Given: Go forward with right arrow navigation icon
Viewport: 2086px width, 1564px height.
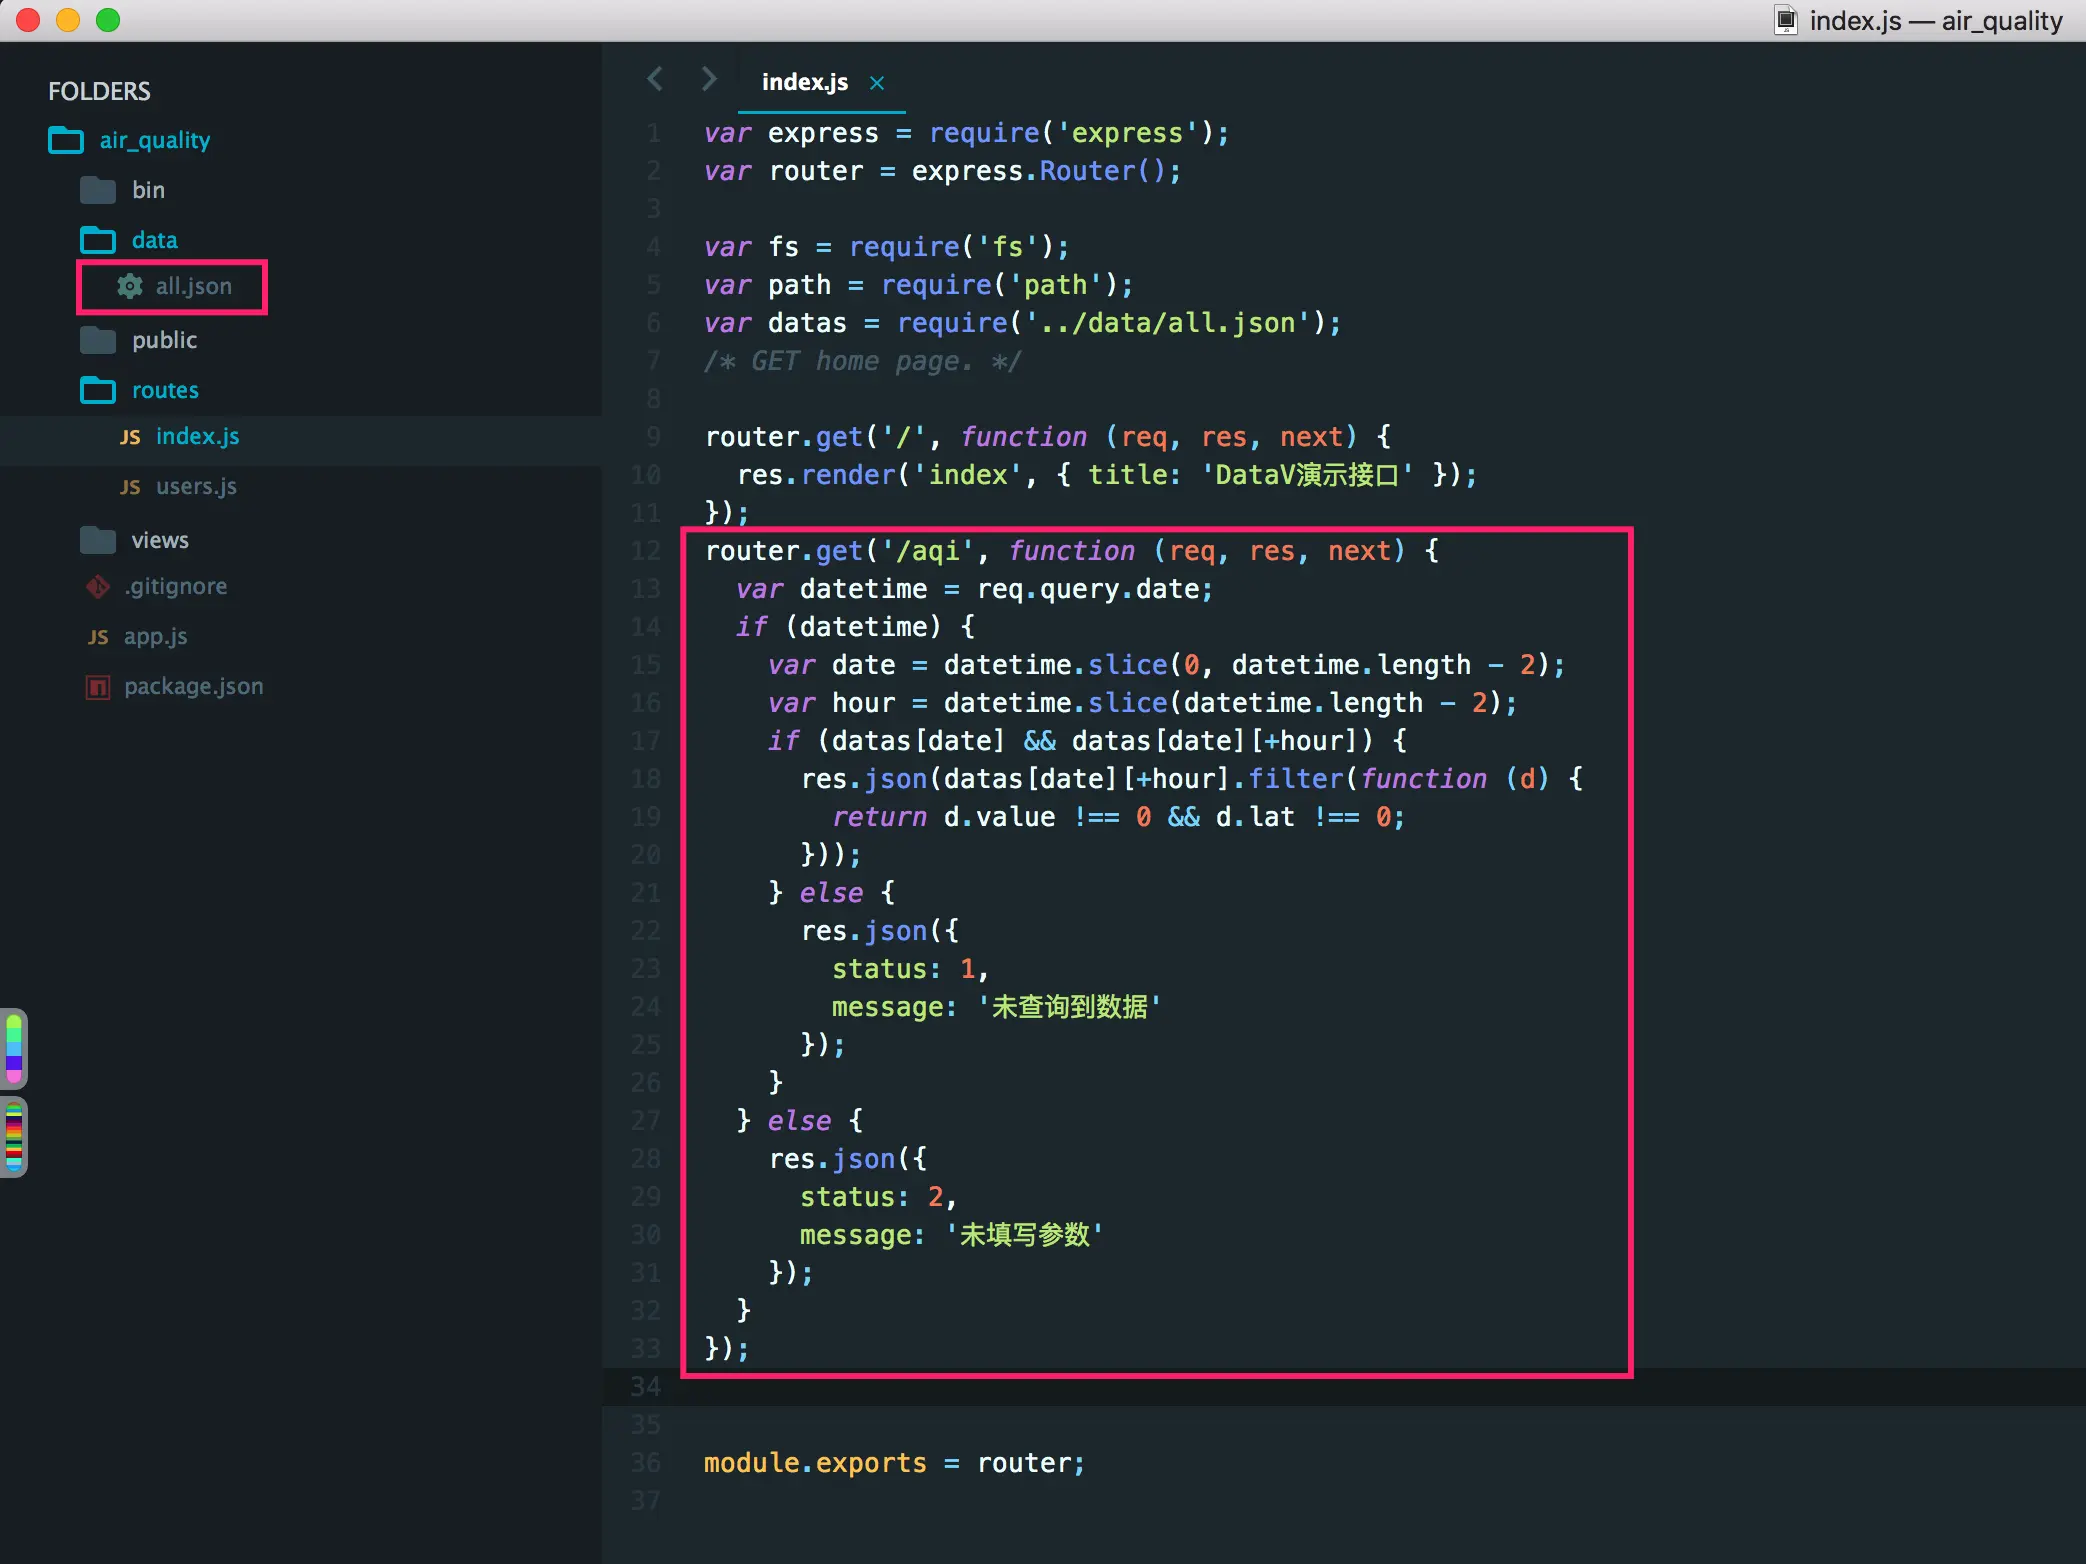Looking at the screenshot, I should point(709,79).
